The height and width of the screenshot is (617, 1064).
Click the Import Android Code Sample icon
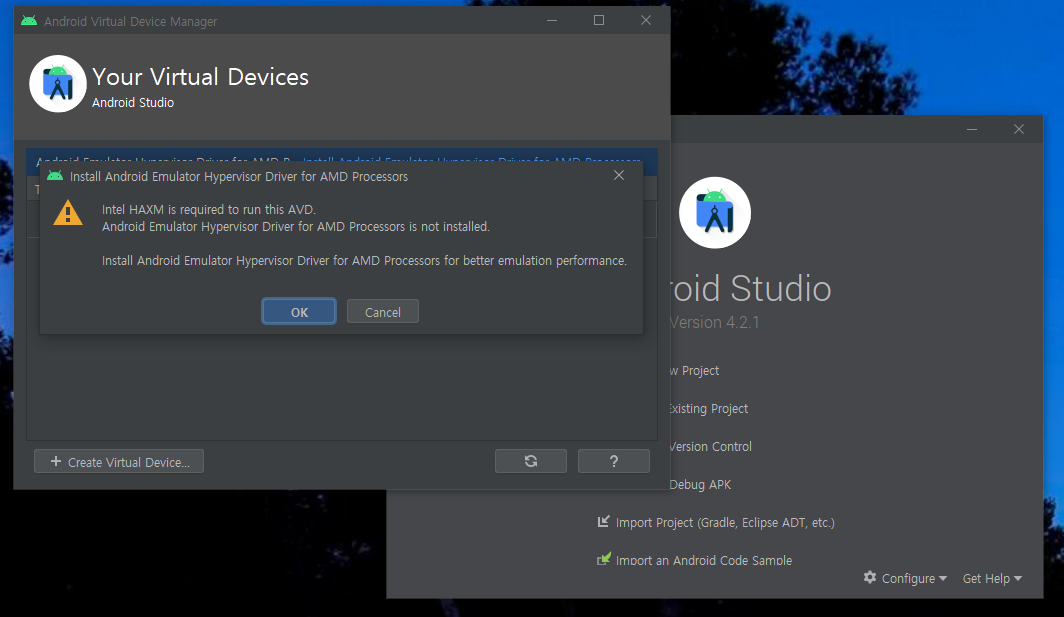pos(603,559)
